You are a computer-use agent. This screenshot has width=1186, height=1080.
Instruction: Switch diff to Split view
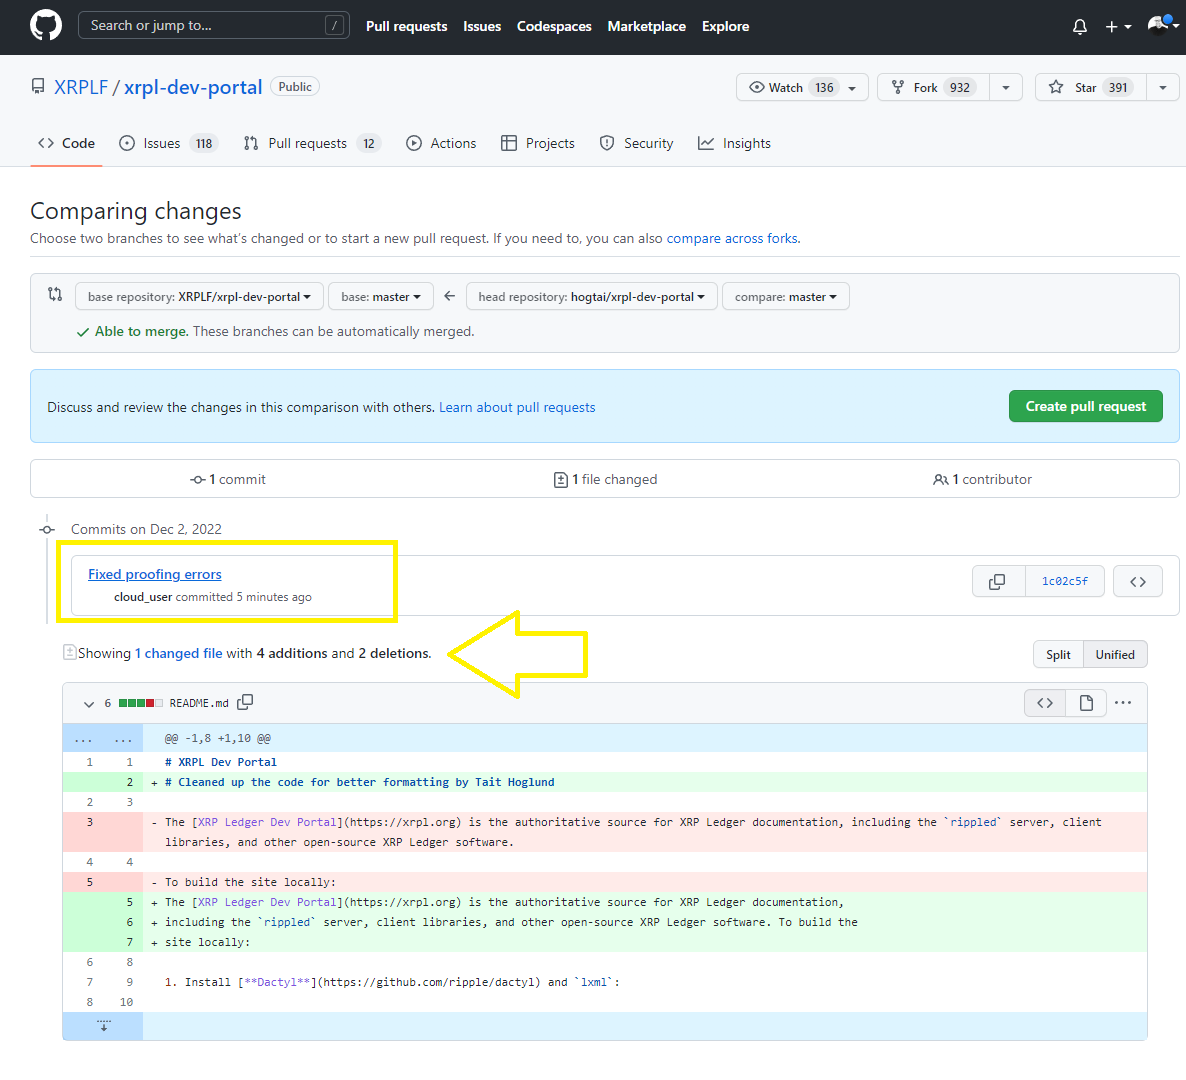[1058, 654]
